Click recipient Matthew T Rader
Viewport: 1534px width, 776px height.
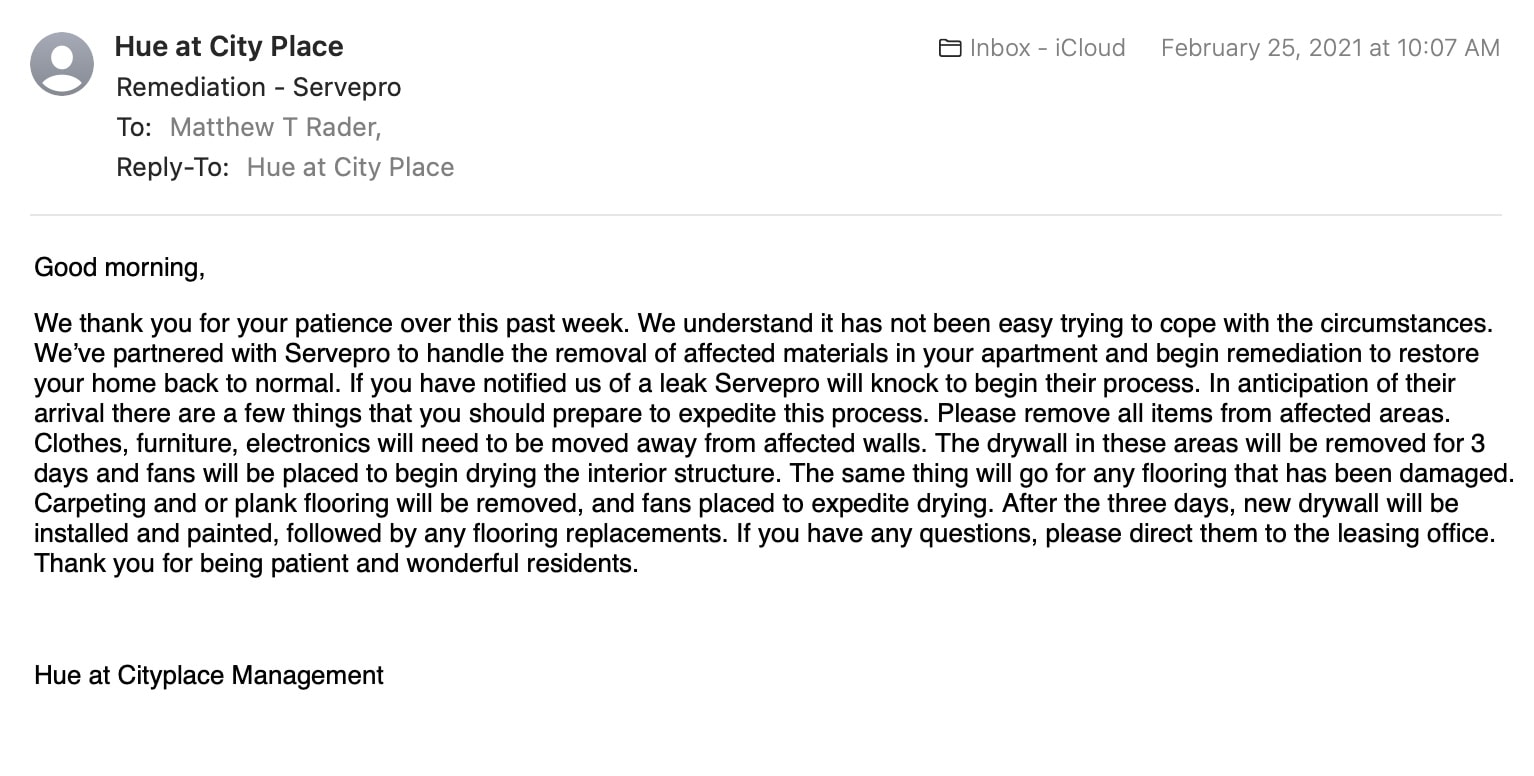[276, 127]
